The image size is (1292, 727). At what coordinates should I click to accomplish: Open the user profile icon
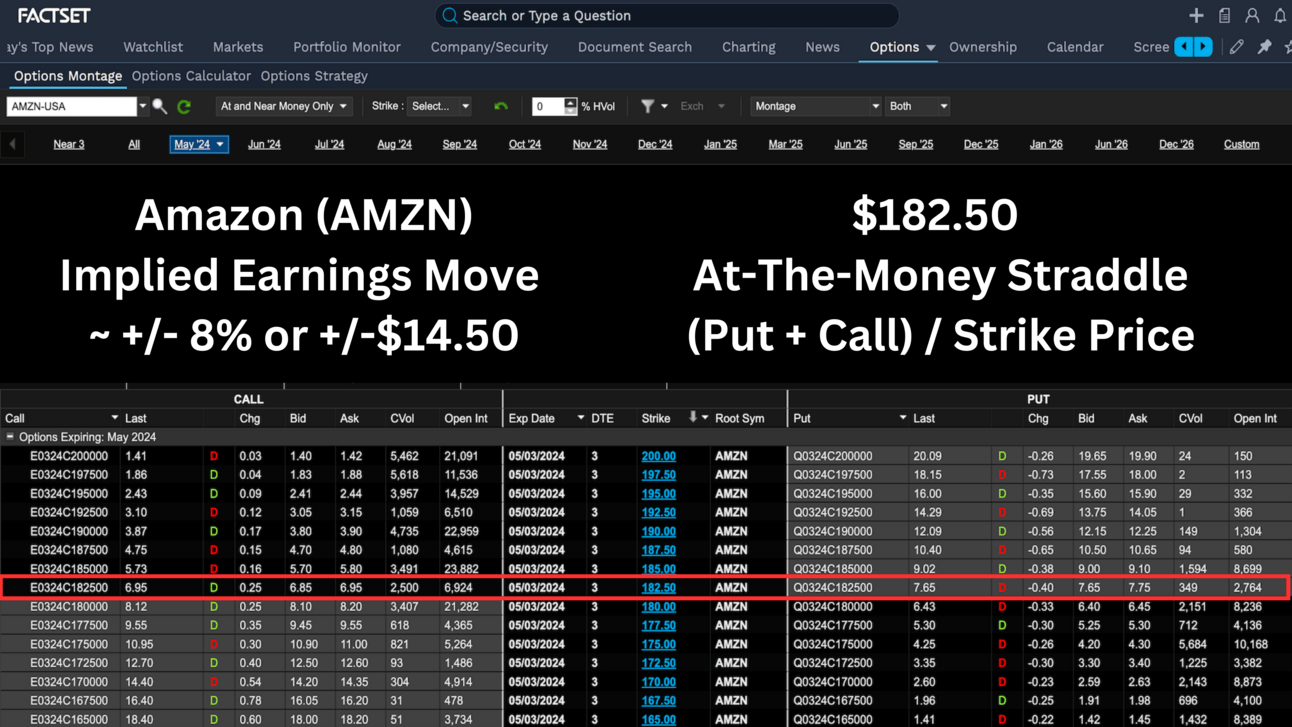coord(1252,15)
